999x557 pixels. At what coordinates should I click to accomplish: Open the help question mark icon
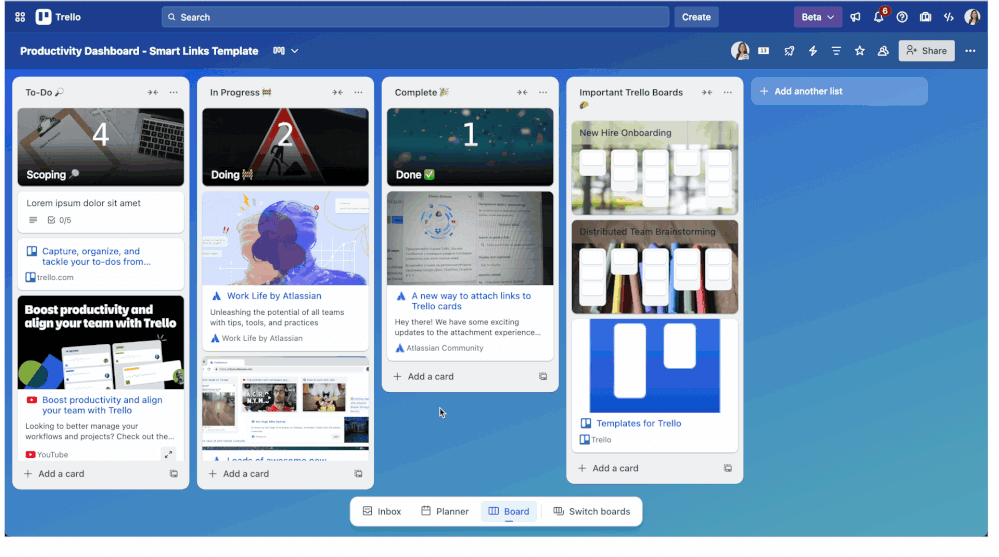902,17
